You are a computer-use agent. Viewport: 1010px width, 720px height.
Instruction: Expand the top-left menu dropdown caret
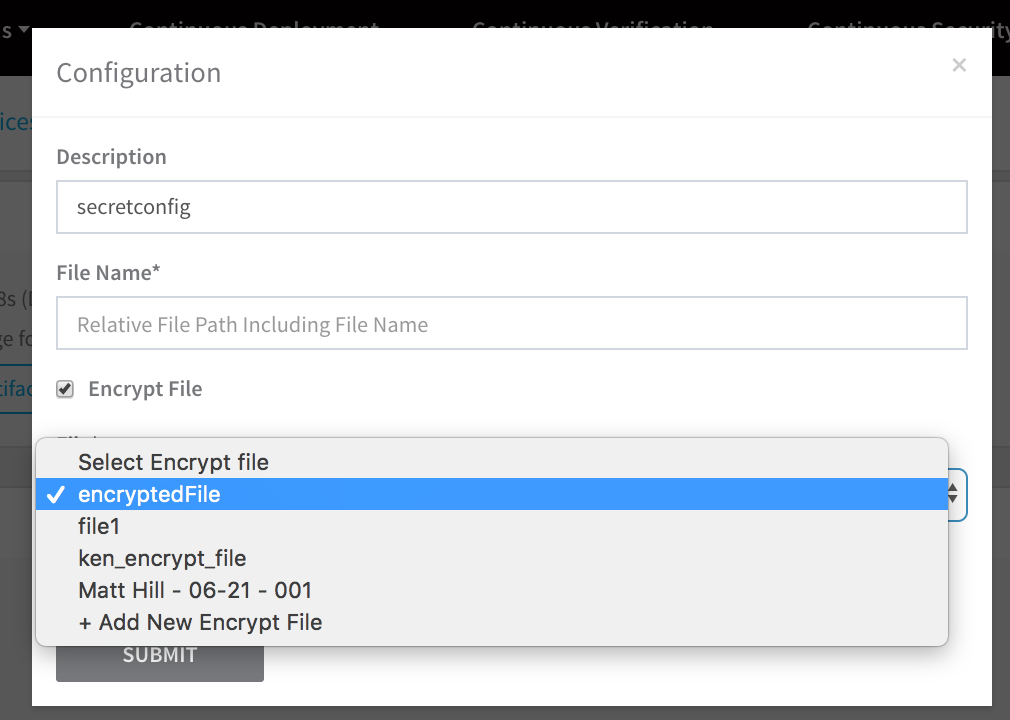(x=24, y=30)
